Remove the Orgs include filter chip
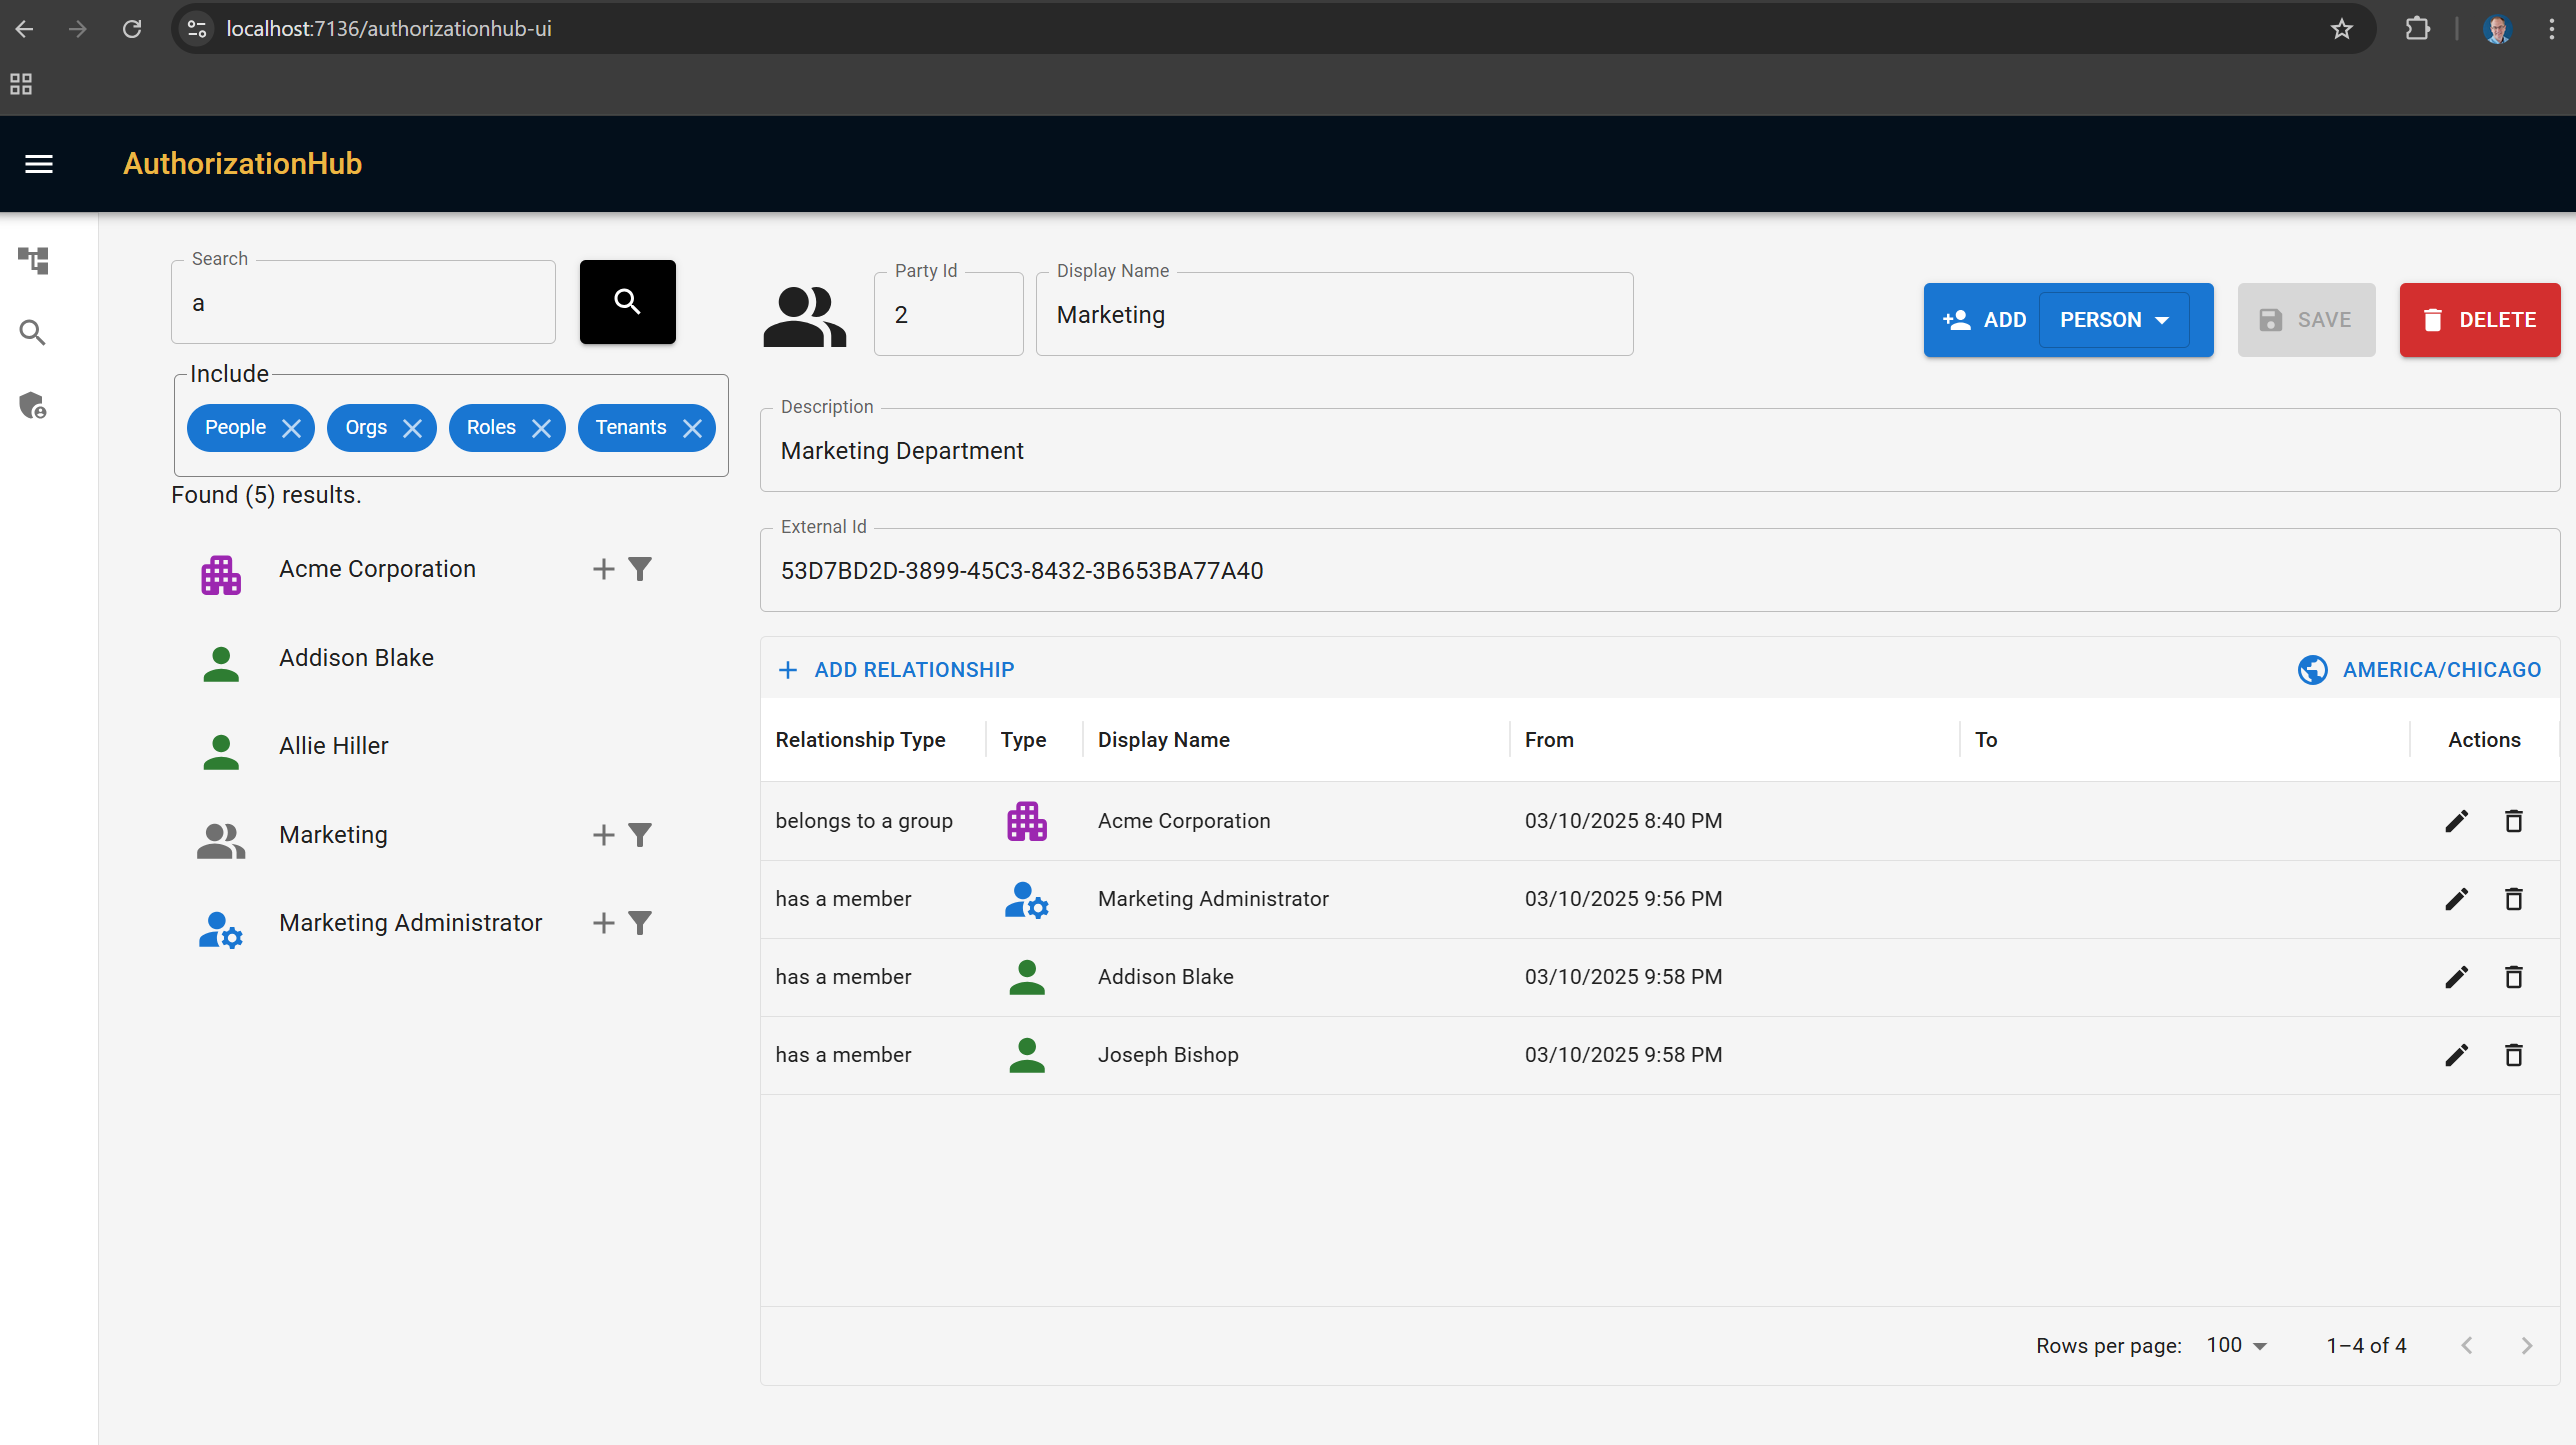The image size is (2576, 1445). pyautogui.click(x=412, y=428)
